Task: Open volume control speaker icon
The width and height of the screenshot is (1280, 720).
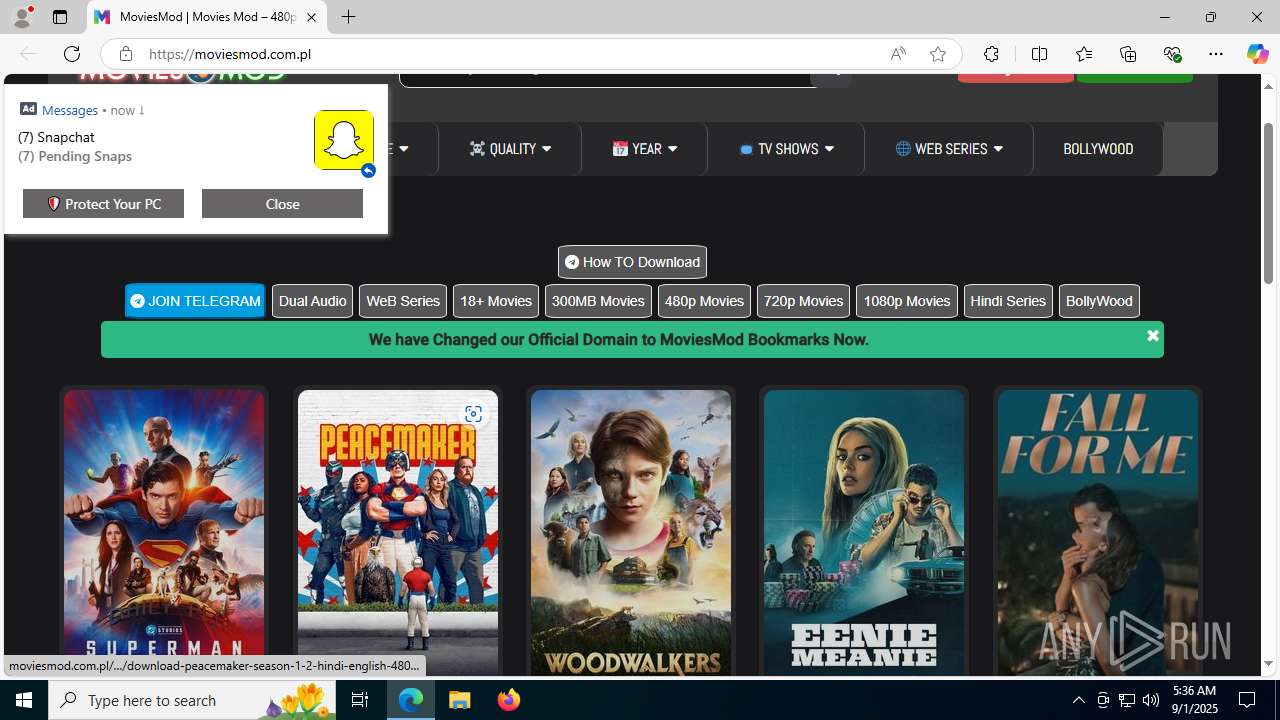Action: point(1151,700)
